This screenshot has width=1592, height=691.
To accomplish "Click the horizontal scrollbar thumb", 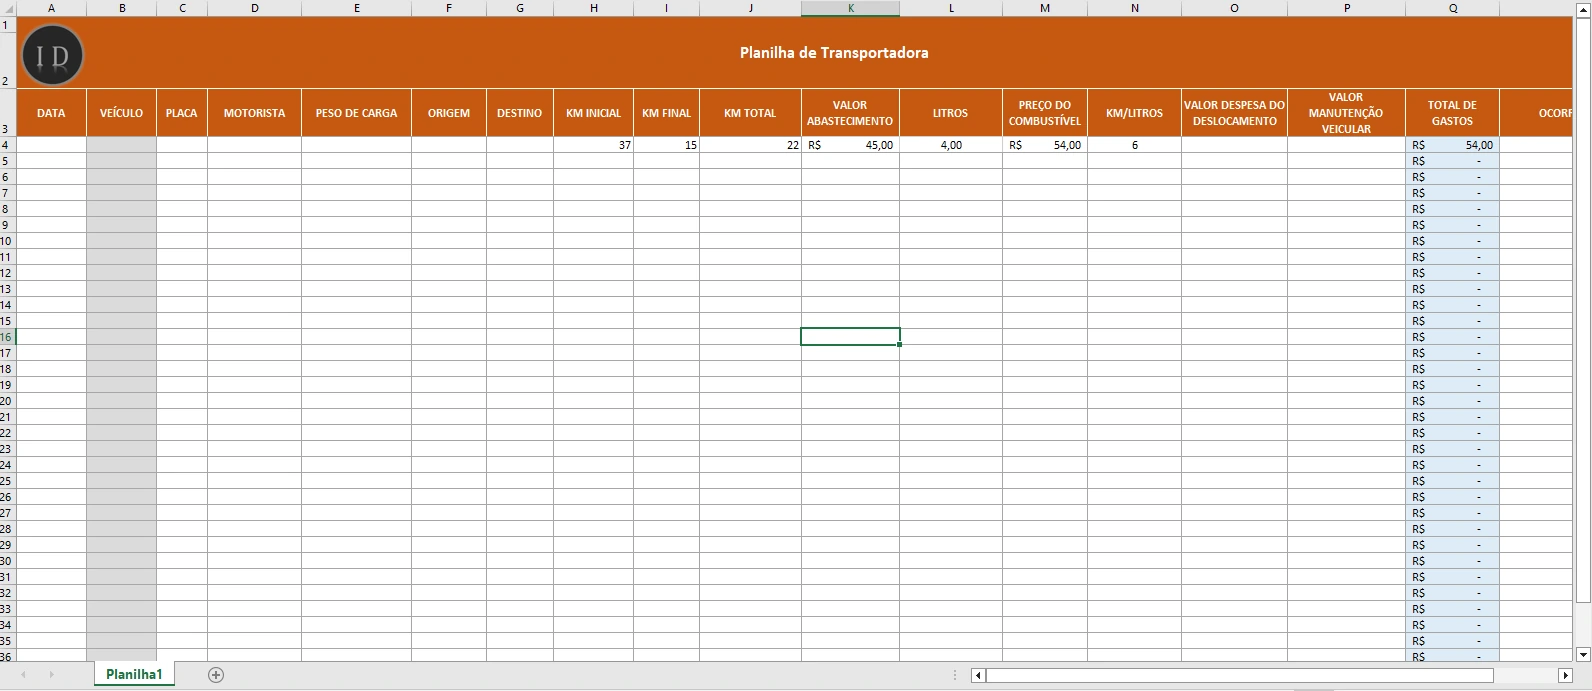I will [1238, 676].
